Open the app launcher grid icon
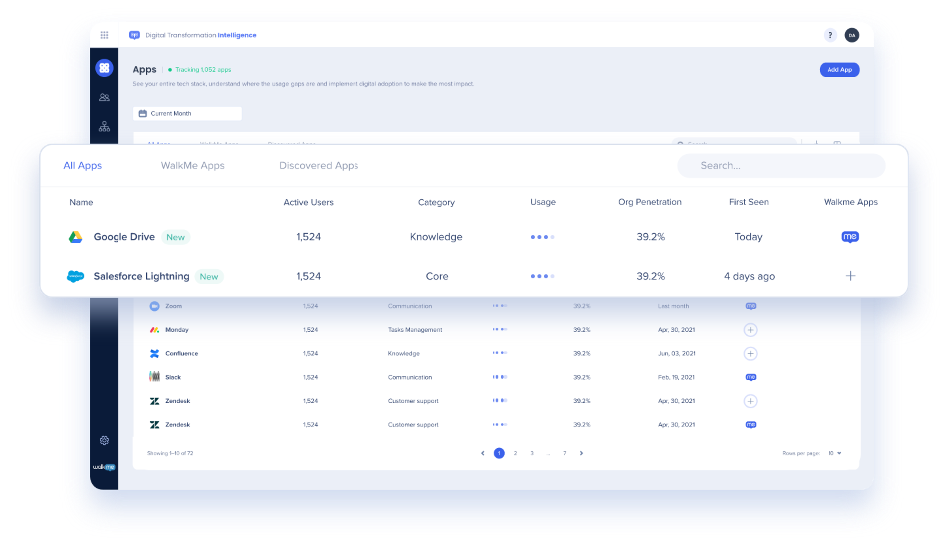This screenshot has width=948, height=546. (105, 35)
